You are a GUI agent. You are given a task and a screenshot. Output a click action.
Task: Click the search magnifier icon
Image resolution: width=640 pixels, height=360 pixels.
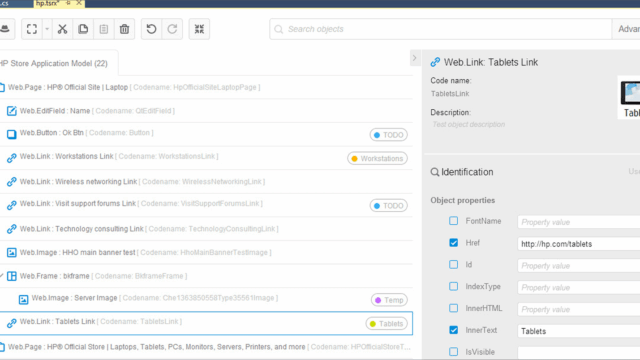click(x=279, y=29)
